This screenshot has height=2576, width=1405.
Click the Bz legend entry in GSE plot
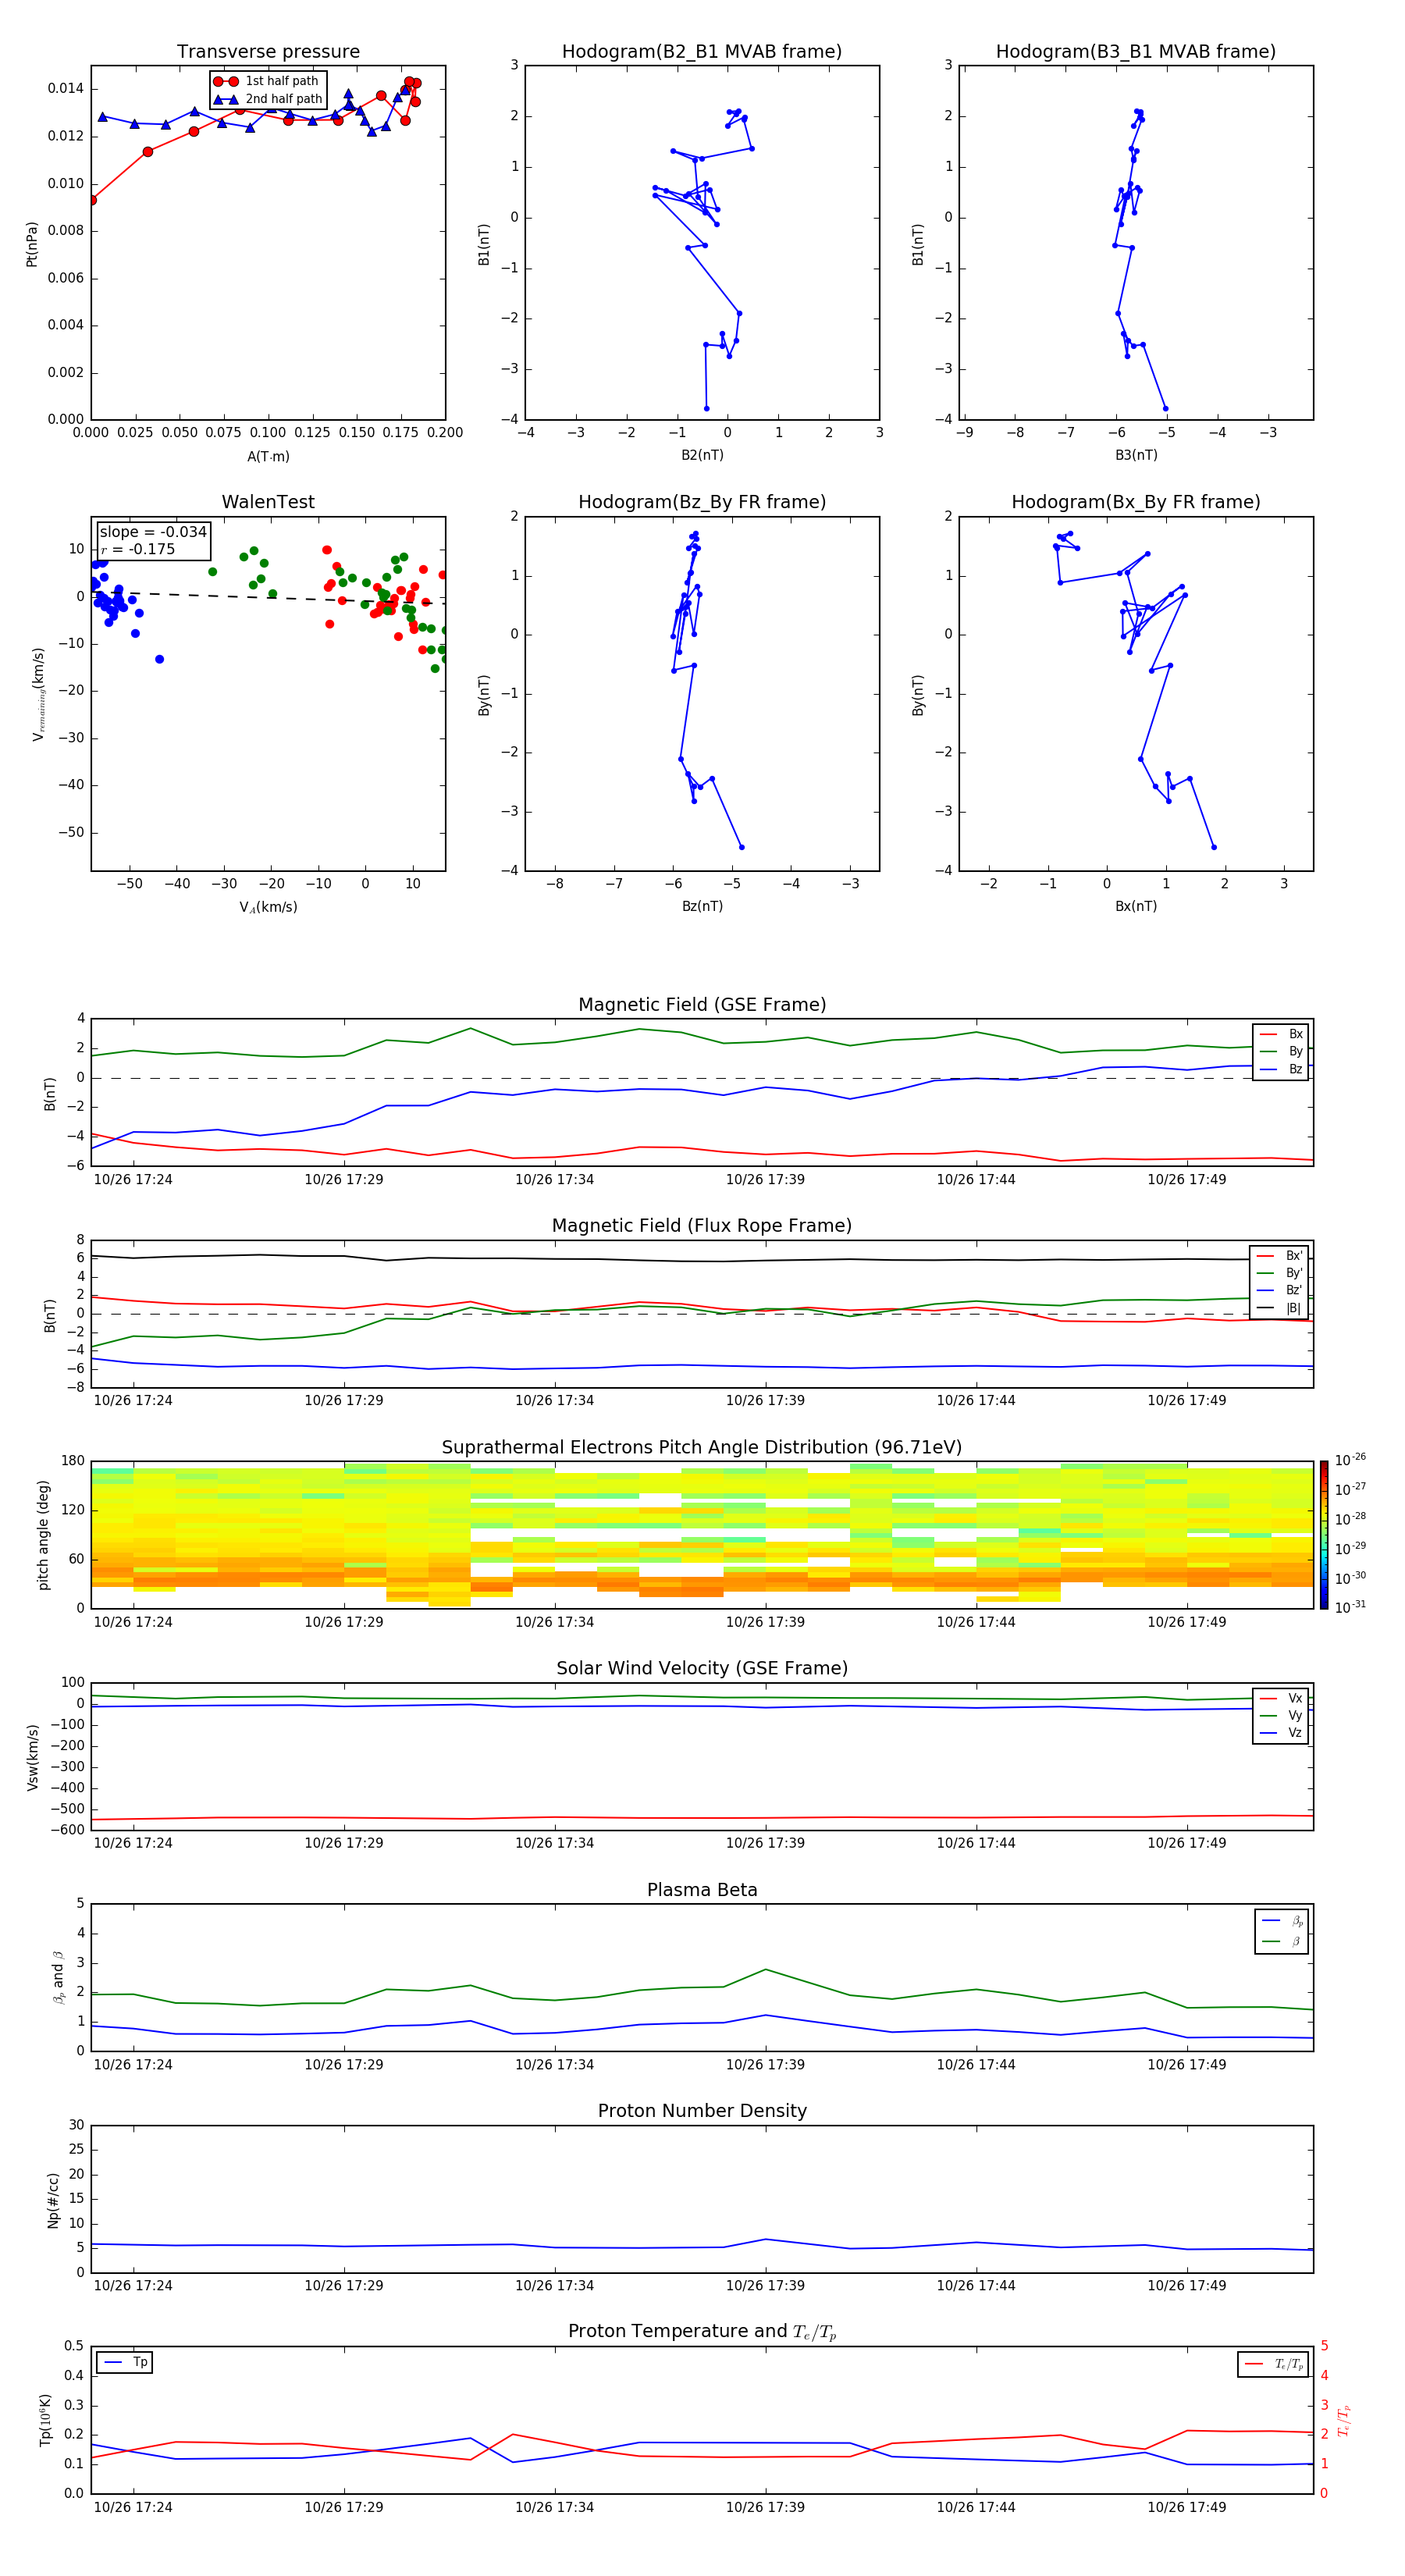(x=1281, y=1069)
